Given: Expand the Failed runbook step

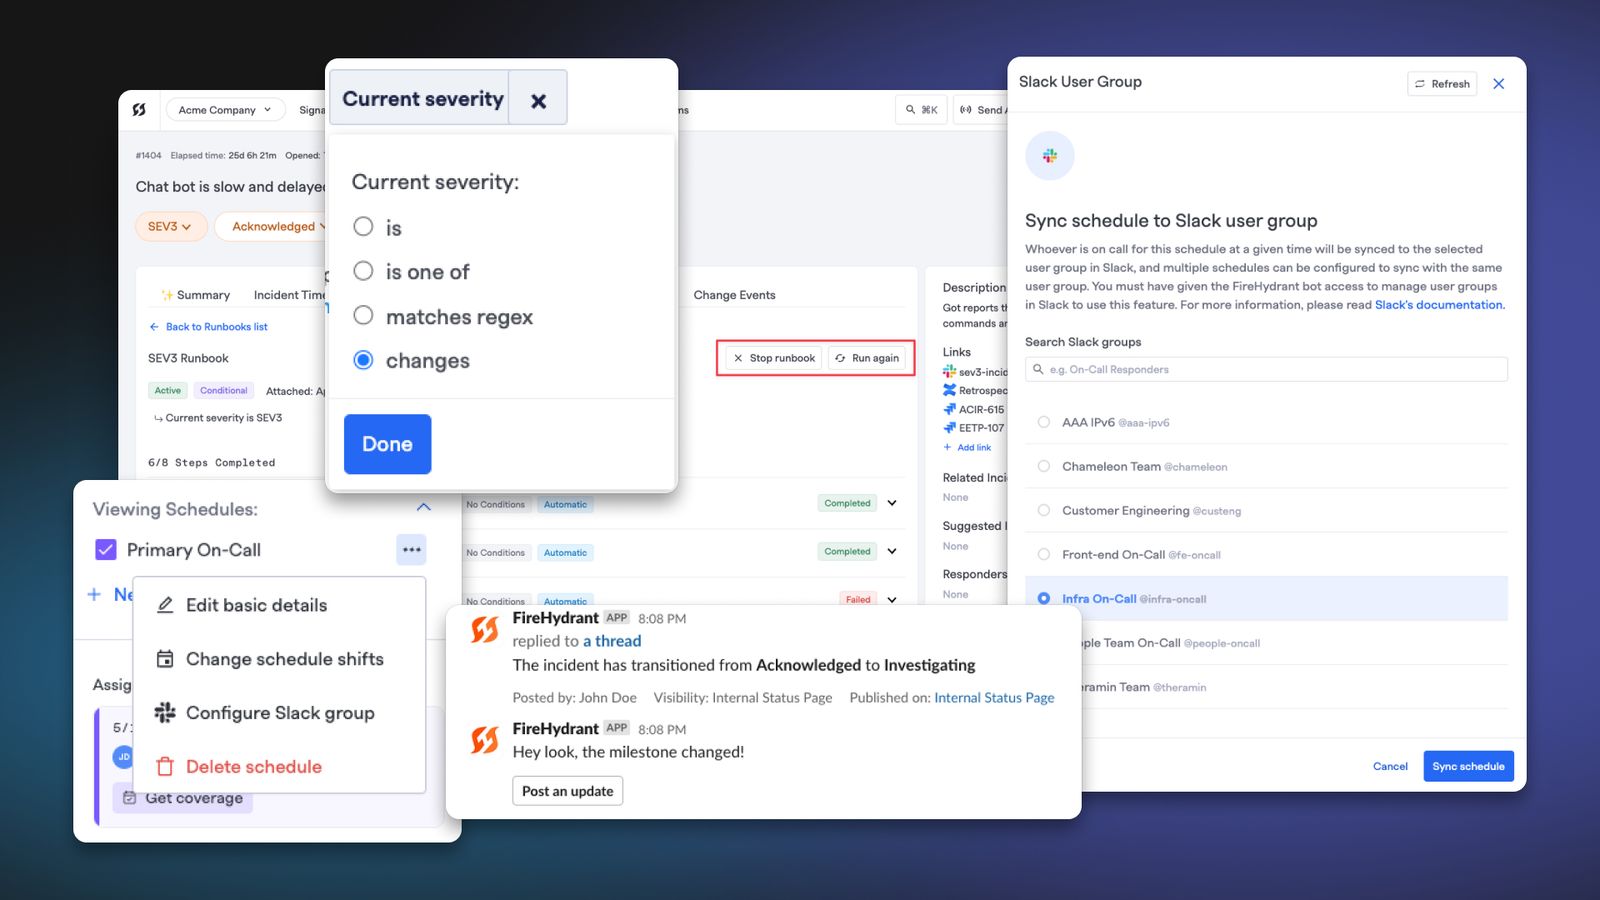Looking at the screenshot, I should (892, 599).
